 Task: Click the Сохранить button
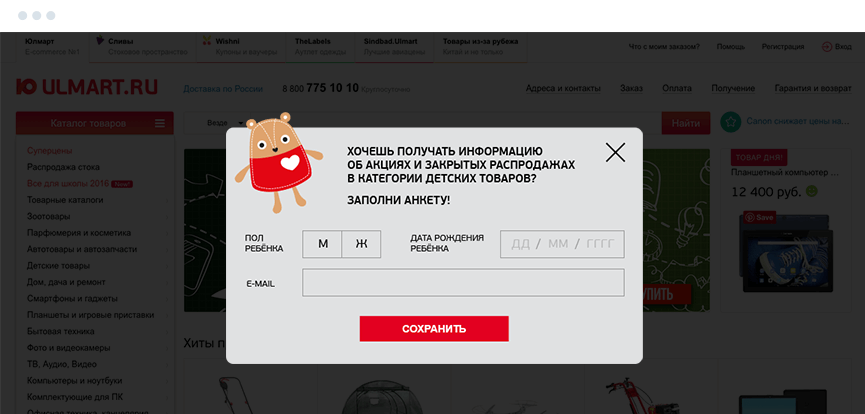coord(434,329)
